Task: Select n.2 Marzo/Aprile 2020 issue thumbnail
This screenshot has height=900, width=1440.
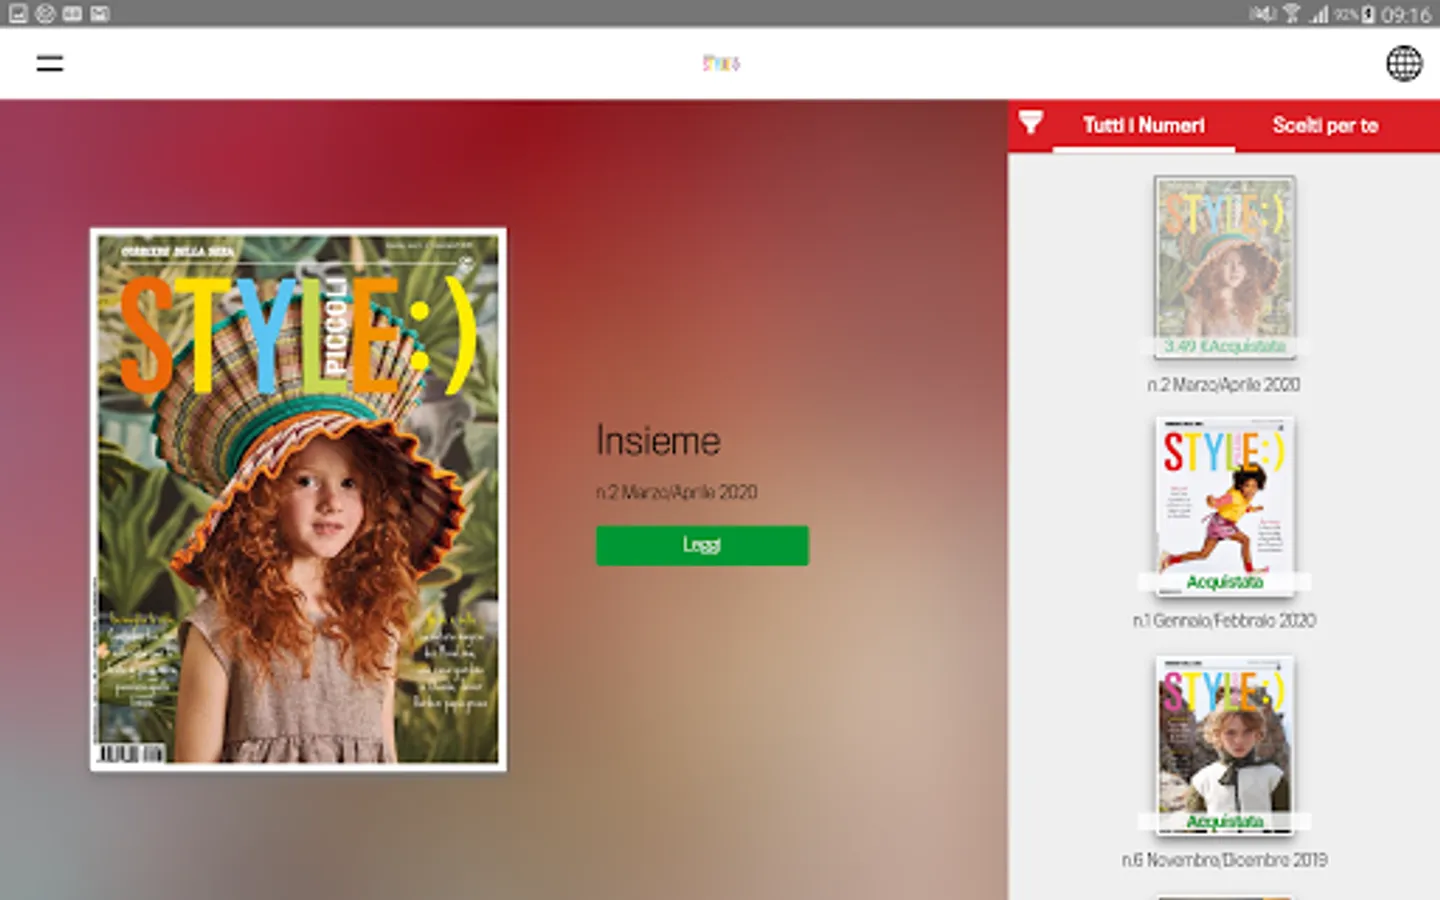Action: click(x=1225, y=268)
